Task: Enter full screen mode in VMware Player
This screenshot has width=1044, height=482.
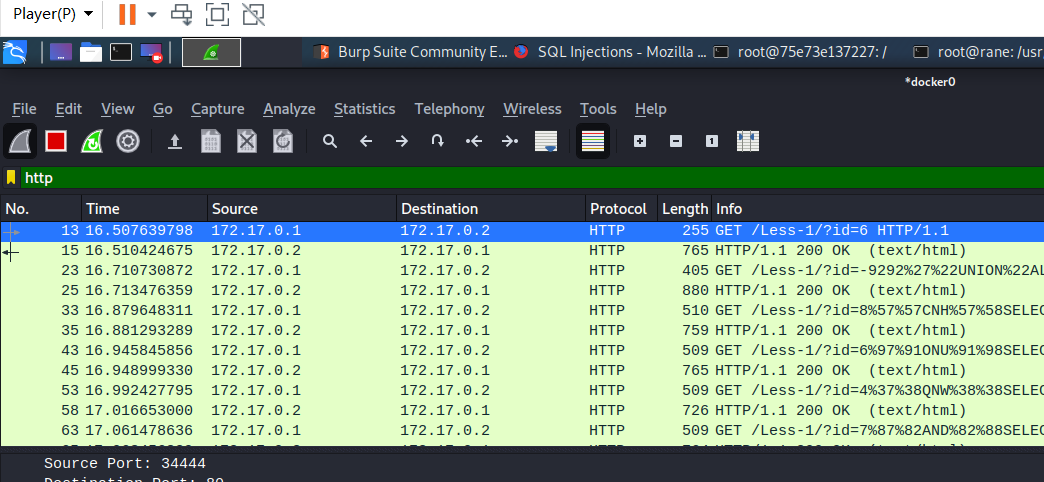Action: pos(218,14)
